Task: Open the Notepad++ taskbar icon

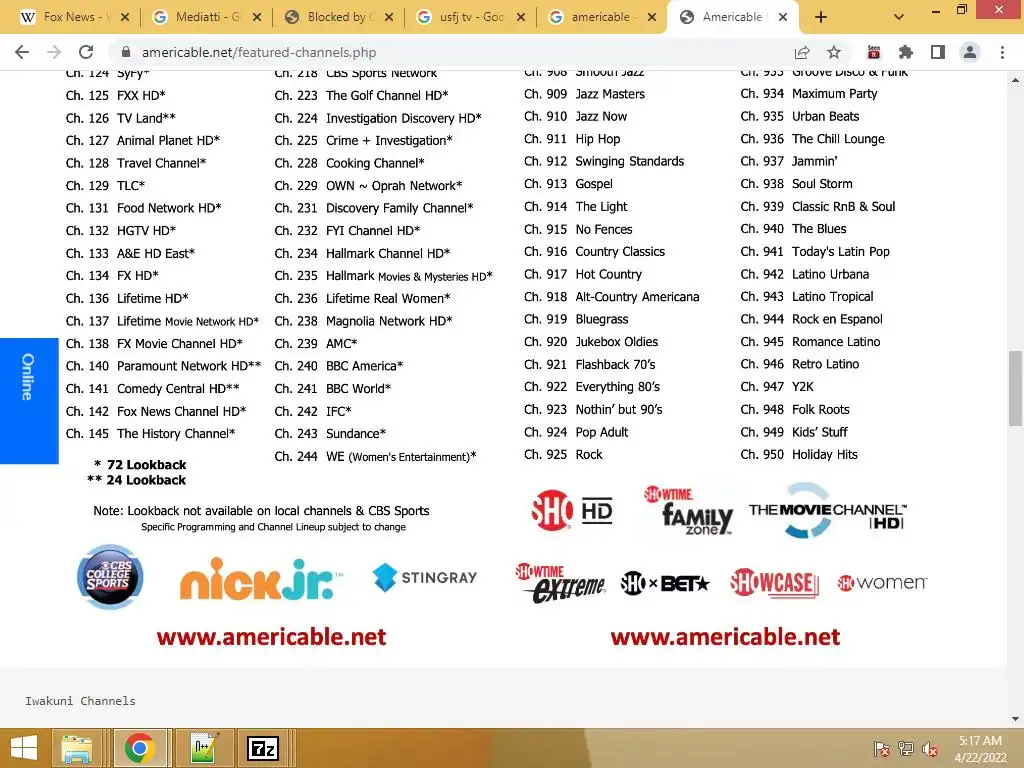Action: tap(203, 748)
